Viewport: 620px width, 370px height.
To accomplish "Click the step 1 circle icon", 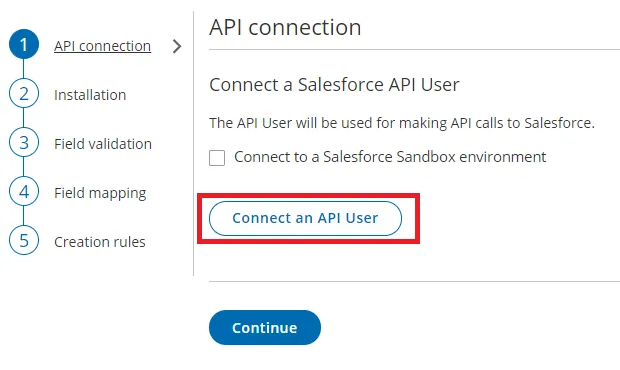I will 24,44.
